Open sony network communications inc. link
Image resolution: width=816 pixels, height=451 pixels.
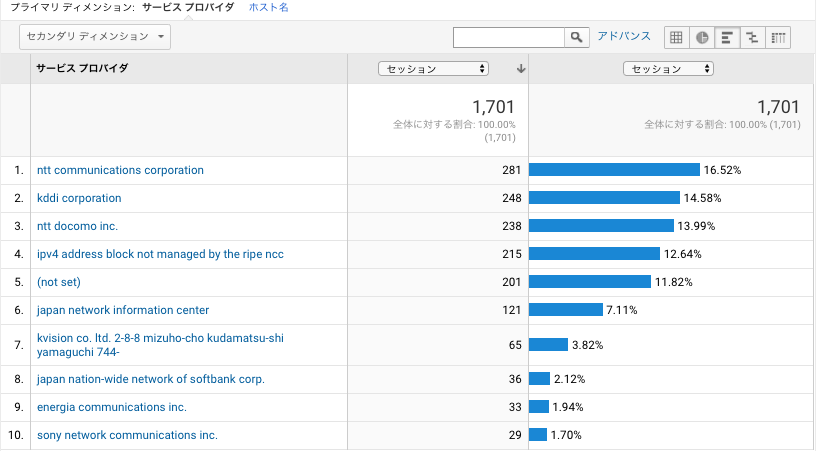pos(128,435)
